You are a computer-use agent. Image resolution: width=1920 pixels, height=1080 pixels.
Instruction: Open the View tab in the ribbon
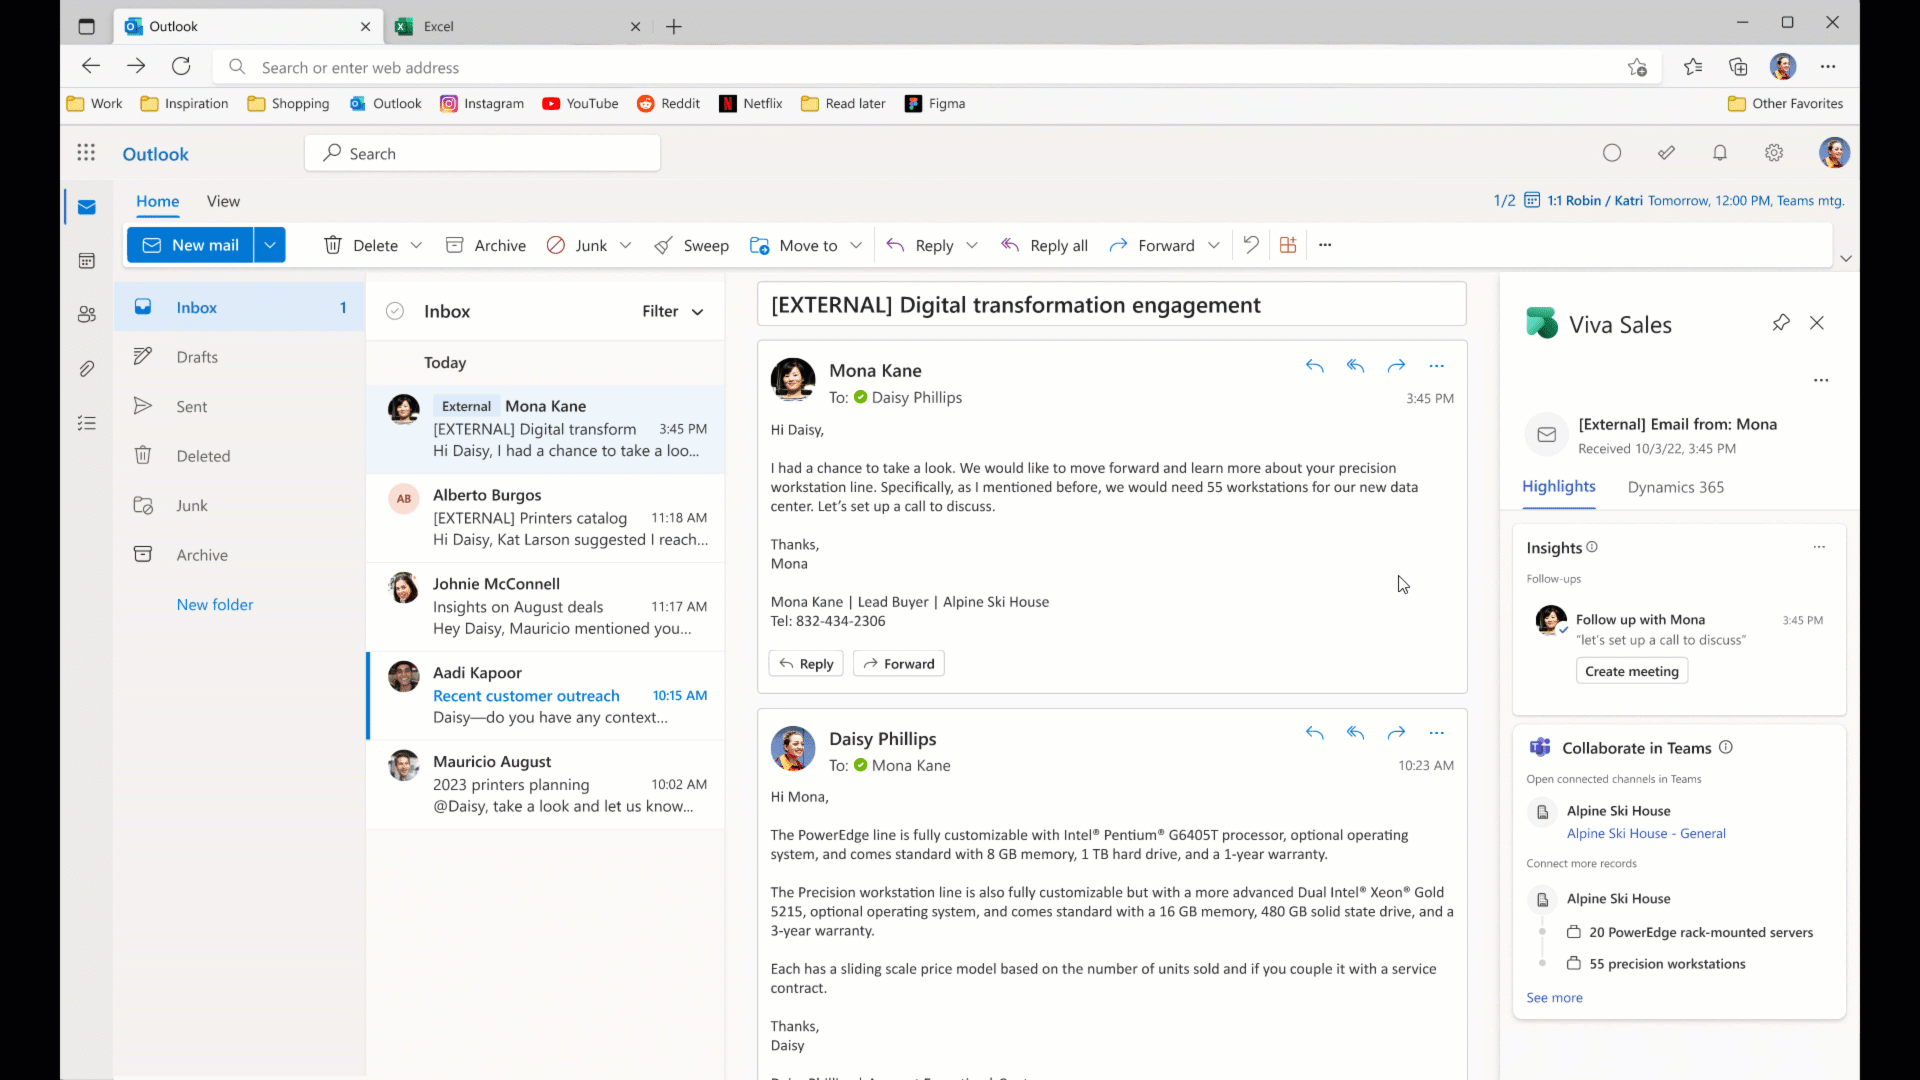tap(223, 201)
